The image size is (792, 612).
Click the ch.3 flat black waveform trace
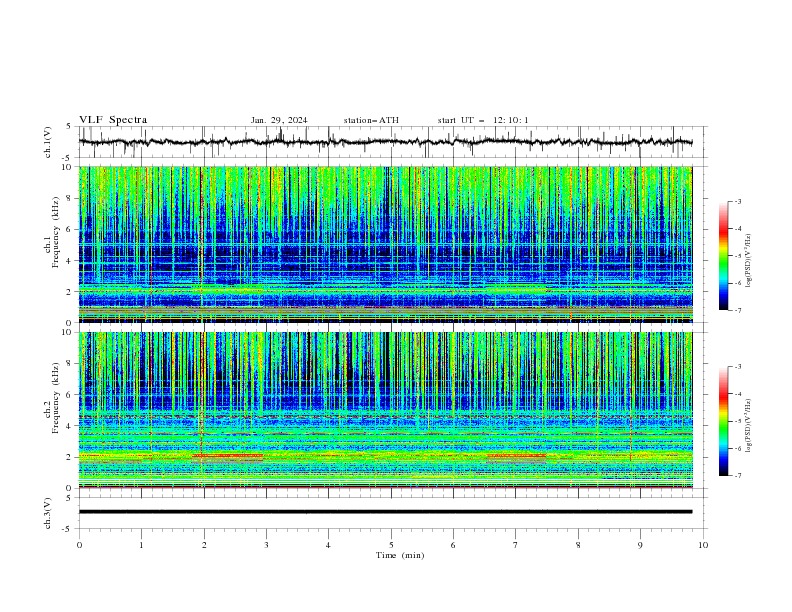[x=385, y=512]
